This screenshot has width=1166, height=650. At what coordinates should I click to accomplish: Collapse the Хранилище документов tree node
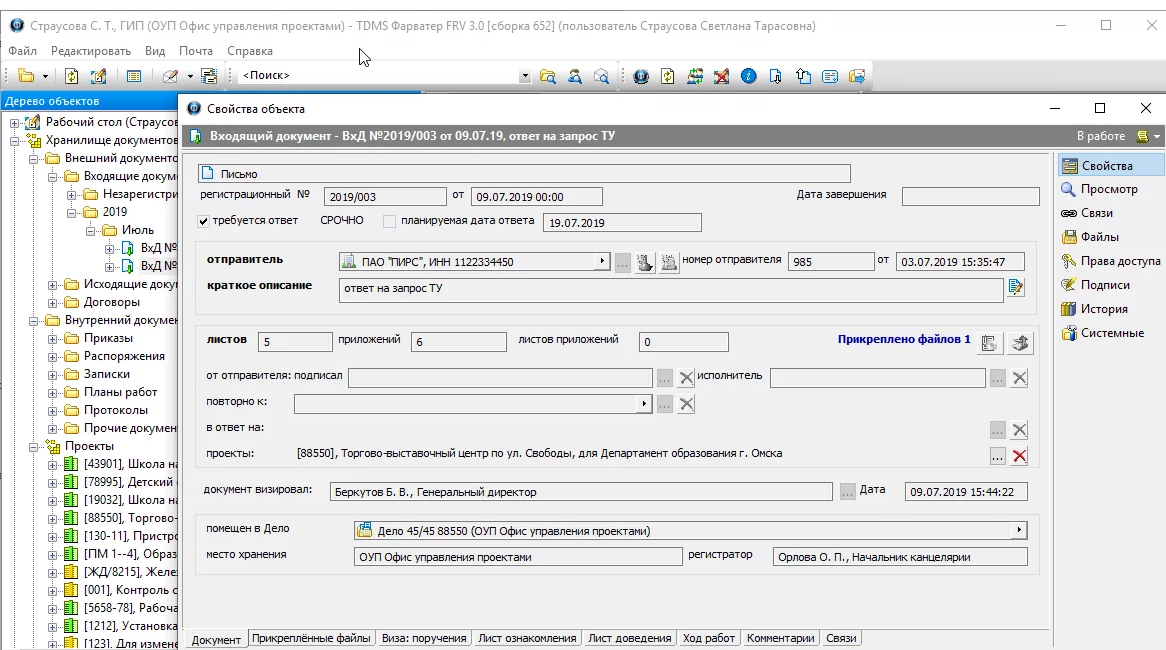[14, 141]
